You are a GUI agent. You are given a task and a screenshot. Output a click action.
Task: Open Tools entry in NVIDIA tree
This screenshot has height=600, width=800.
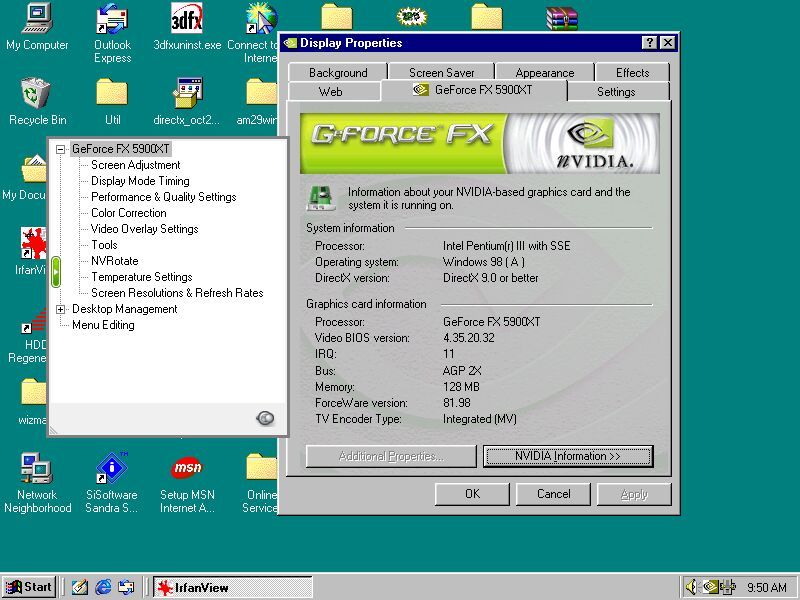[104, 244]
